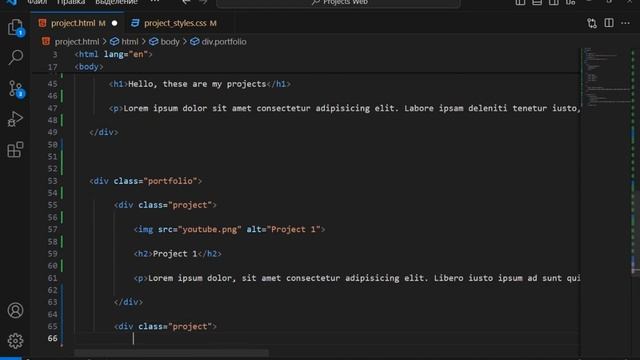The height and width of the screenshot is (360, 640).
Task: Click the sticky <html lang="en"> line
Action: click(113, 54)
